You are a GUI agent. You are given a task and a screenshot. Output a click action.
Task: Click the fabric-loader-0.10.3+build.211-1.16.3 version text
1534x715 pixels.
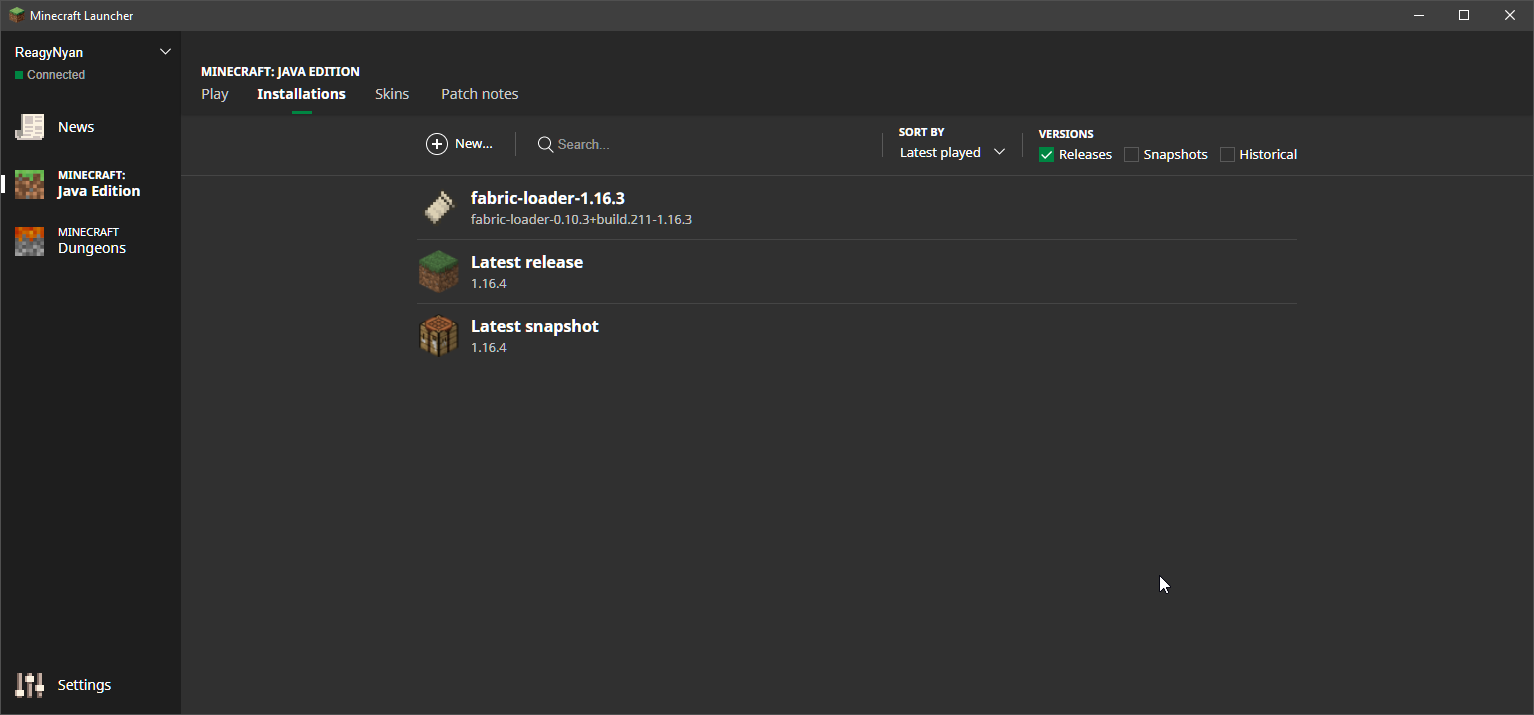(x=581, y=219)
